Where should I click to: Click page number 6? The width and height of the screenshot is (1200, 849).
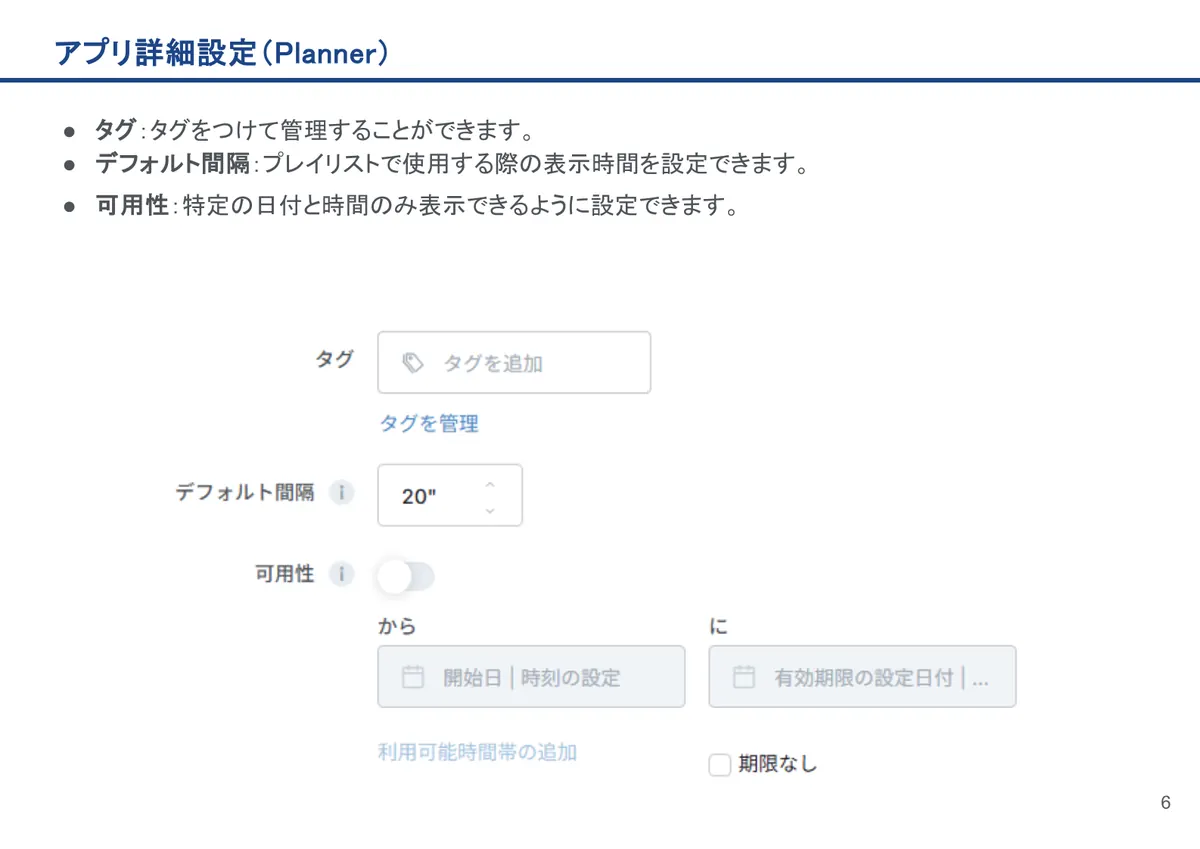(1166, 803)
